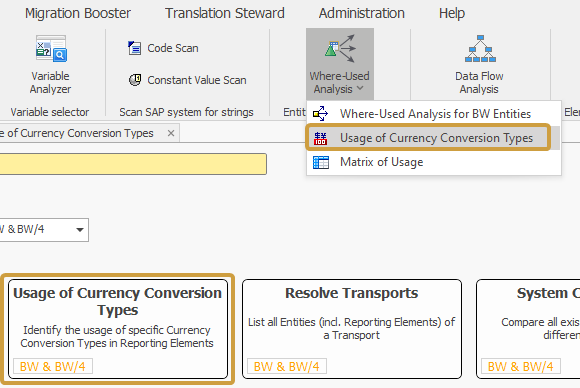Click the Variable selector group caption

pos(50,112)
